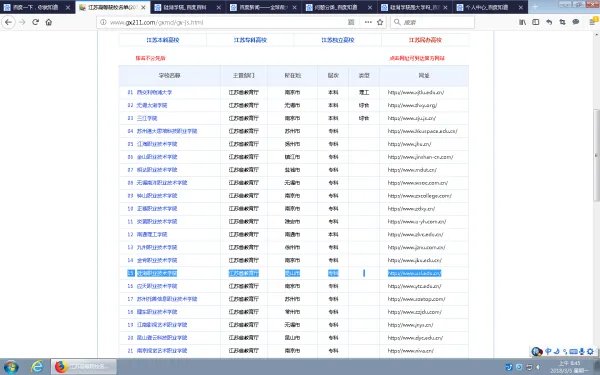Viewport: 600px width, 375px height.
Task: Close the 个人中心 tab
Action: (521, 8)
